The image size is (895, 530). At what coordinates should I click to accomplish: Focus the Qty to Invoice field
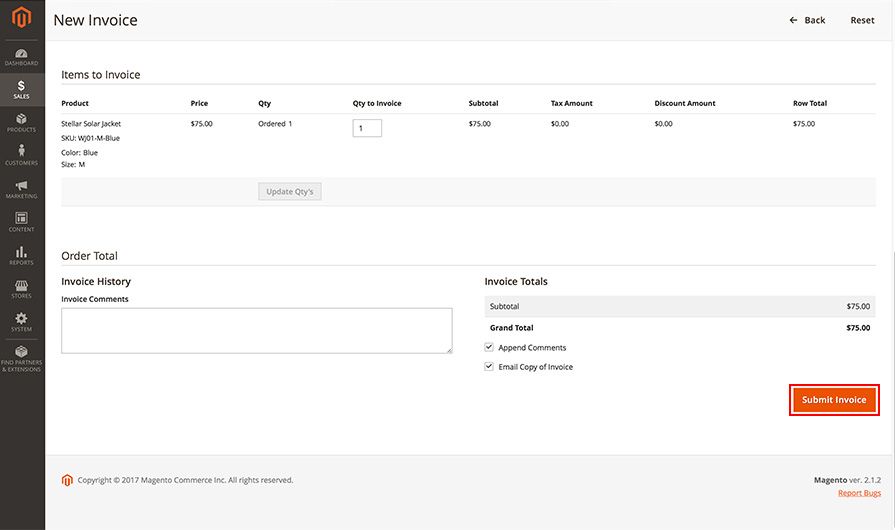pos(367,128)
